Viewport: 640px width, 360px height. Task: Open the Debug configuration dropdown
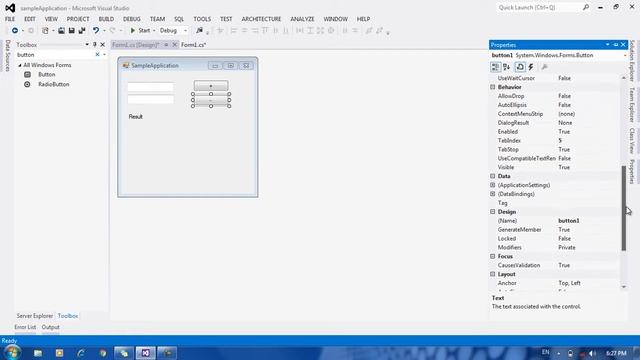click(x=185, y=31)
